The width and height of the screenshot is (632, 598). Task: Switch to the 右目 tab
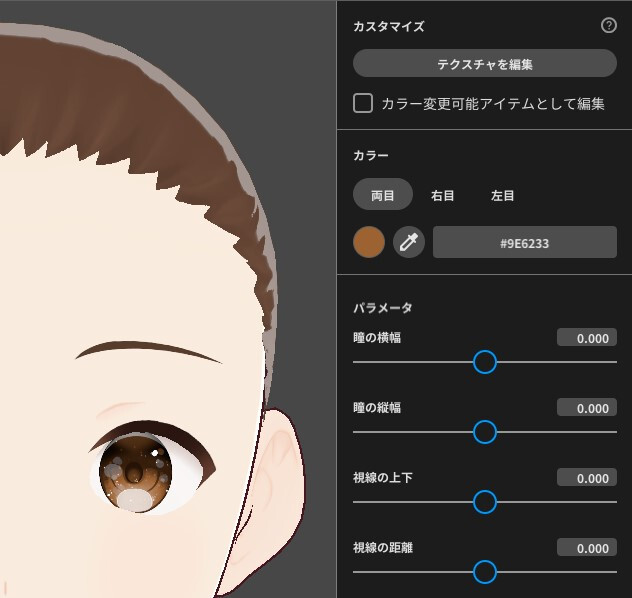pyautogui.click(x=443, y=195)
